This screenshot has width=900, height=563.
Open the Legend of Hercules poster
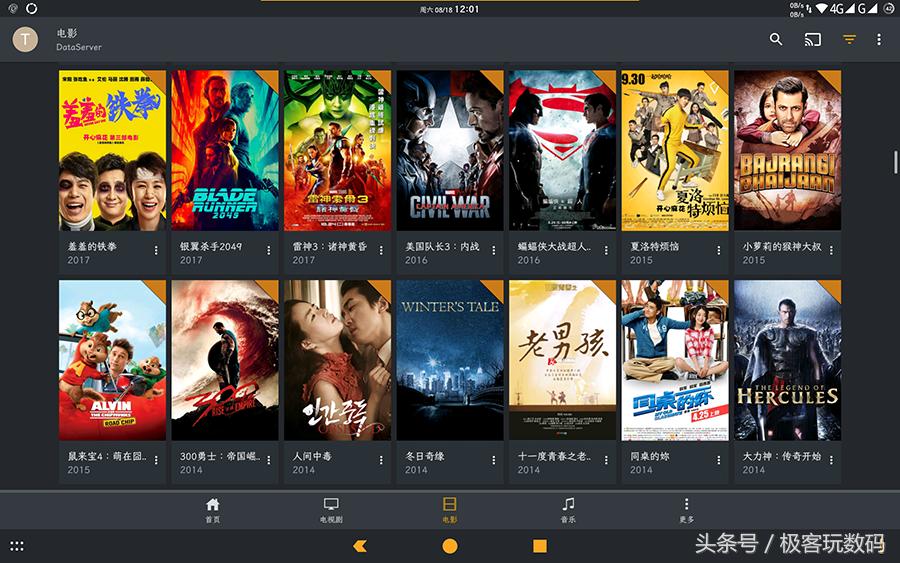[788, 360]
